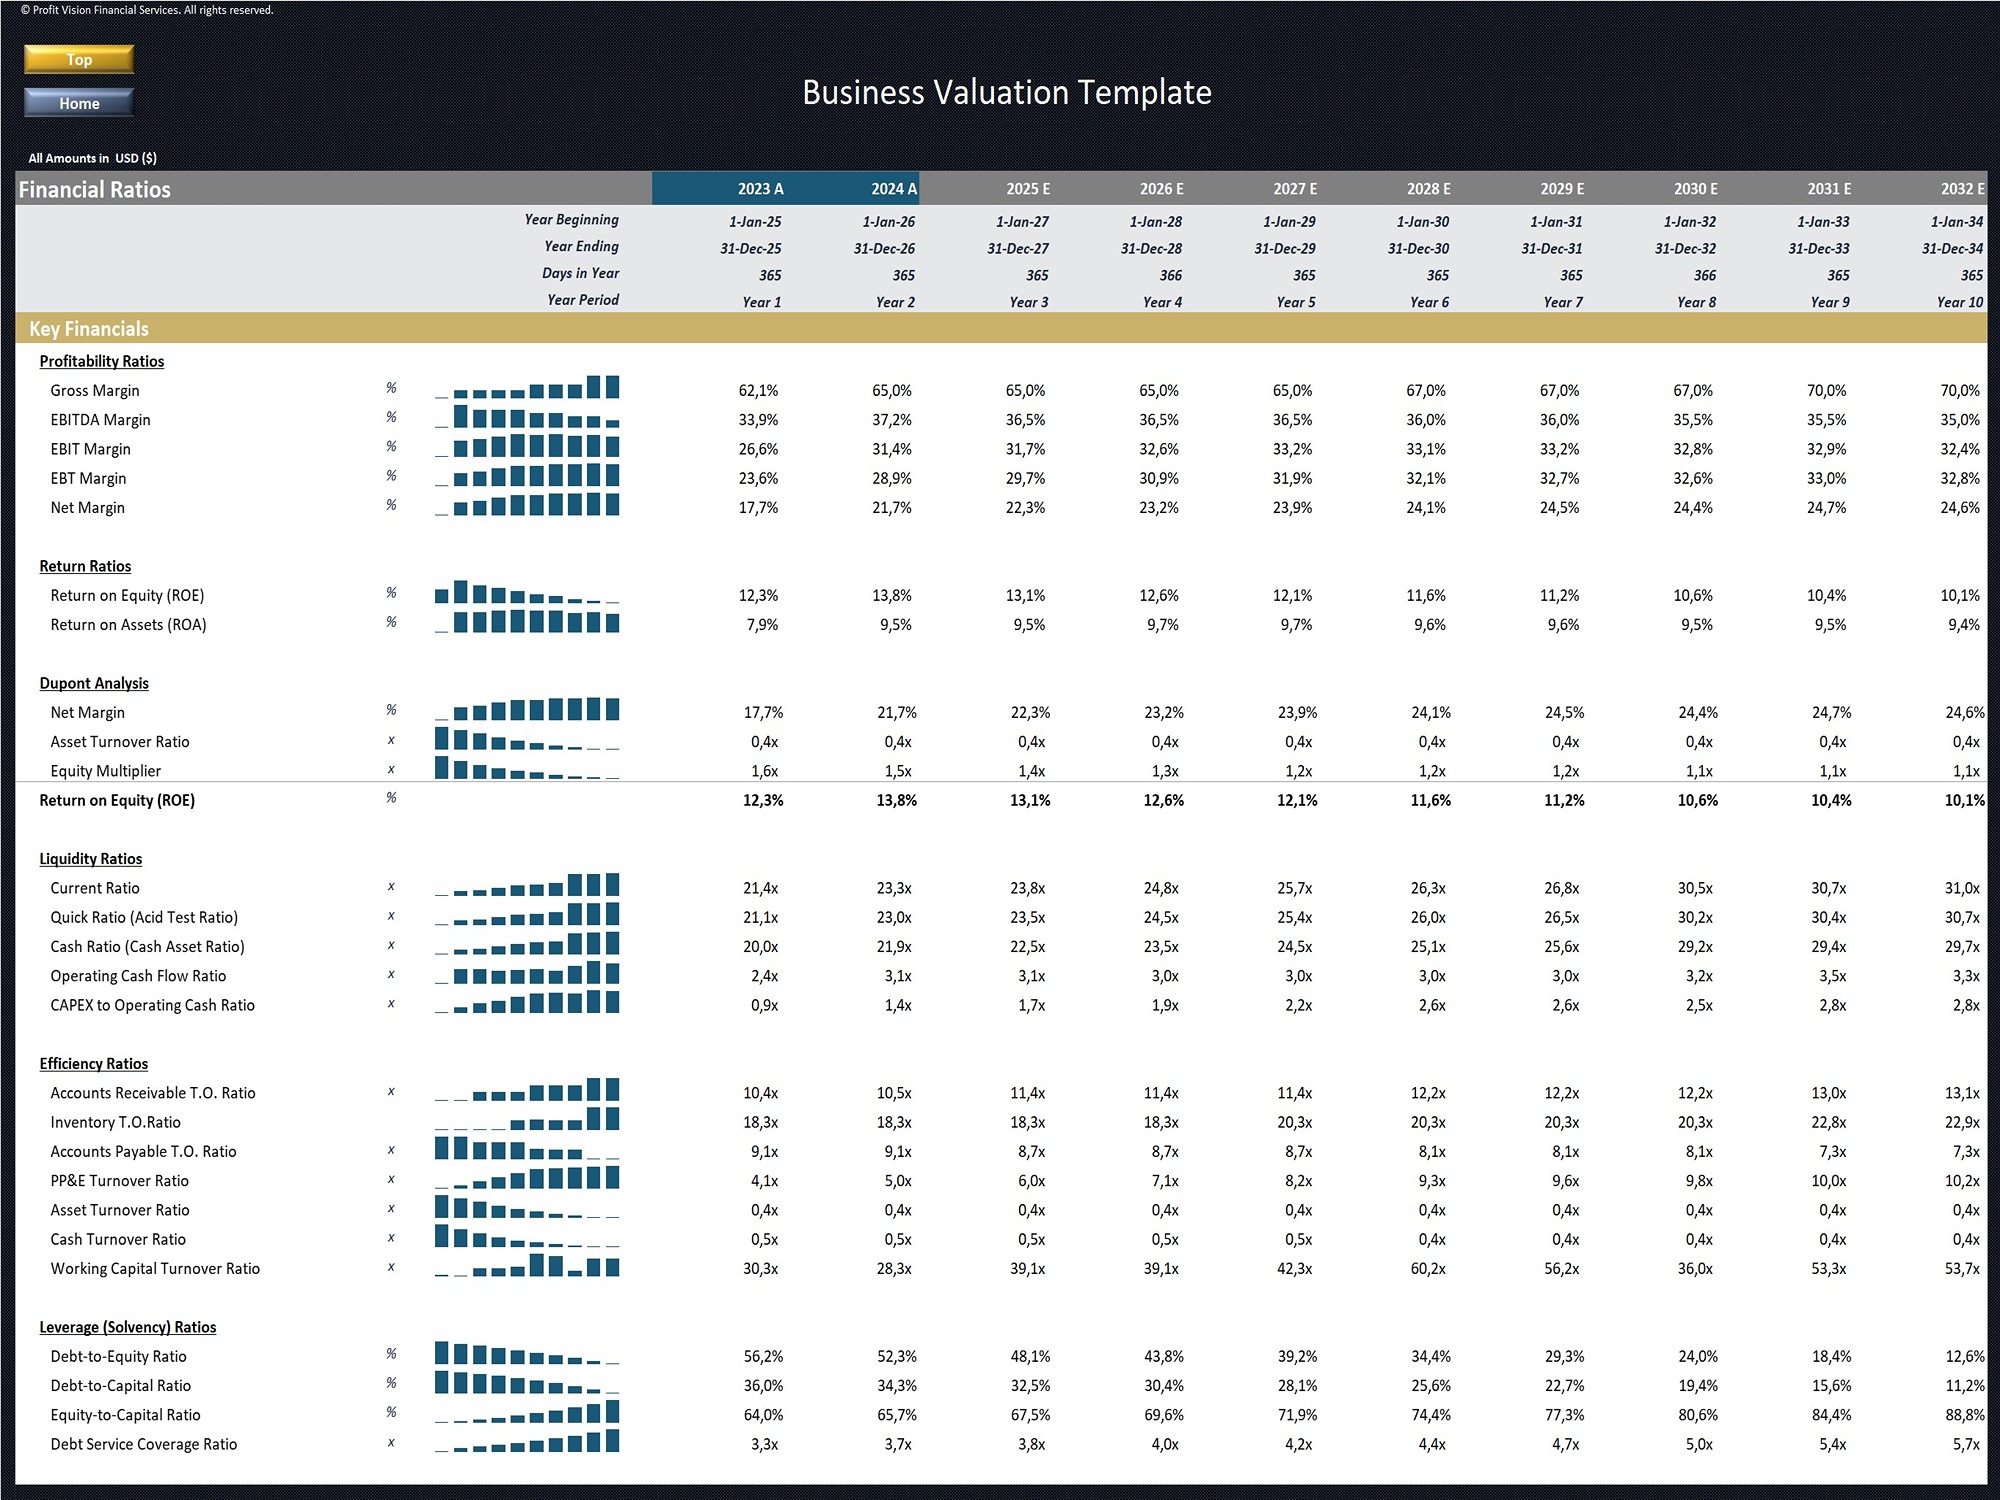
Task: Select the Key Financials gold banner
Action: click(x=88, y=329)
